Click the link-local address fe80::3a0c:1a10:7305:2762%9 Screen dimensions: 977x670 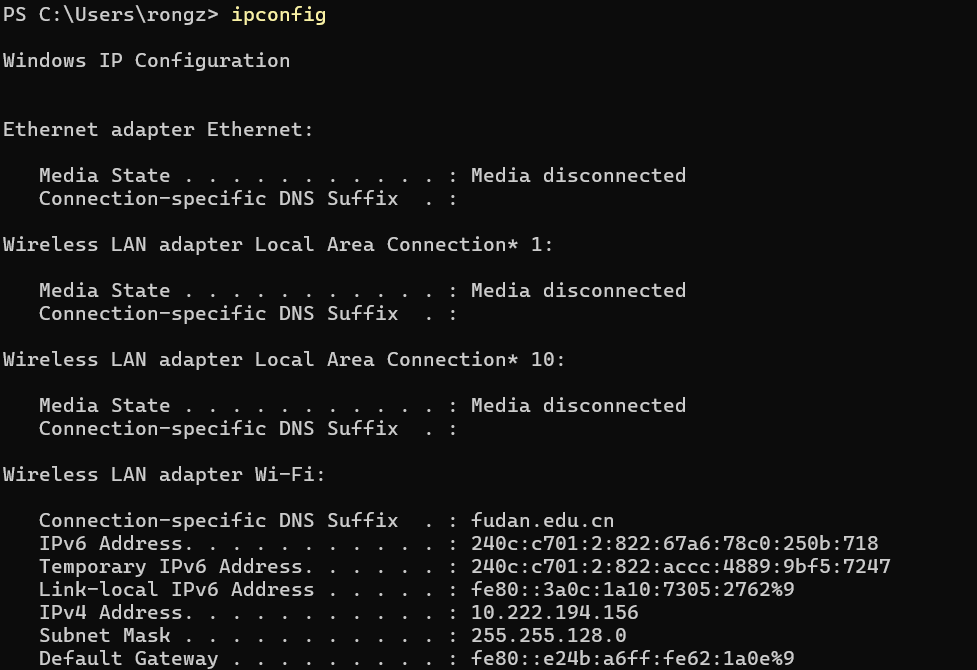click(632, 590)
